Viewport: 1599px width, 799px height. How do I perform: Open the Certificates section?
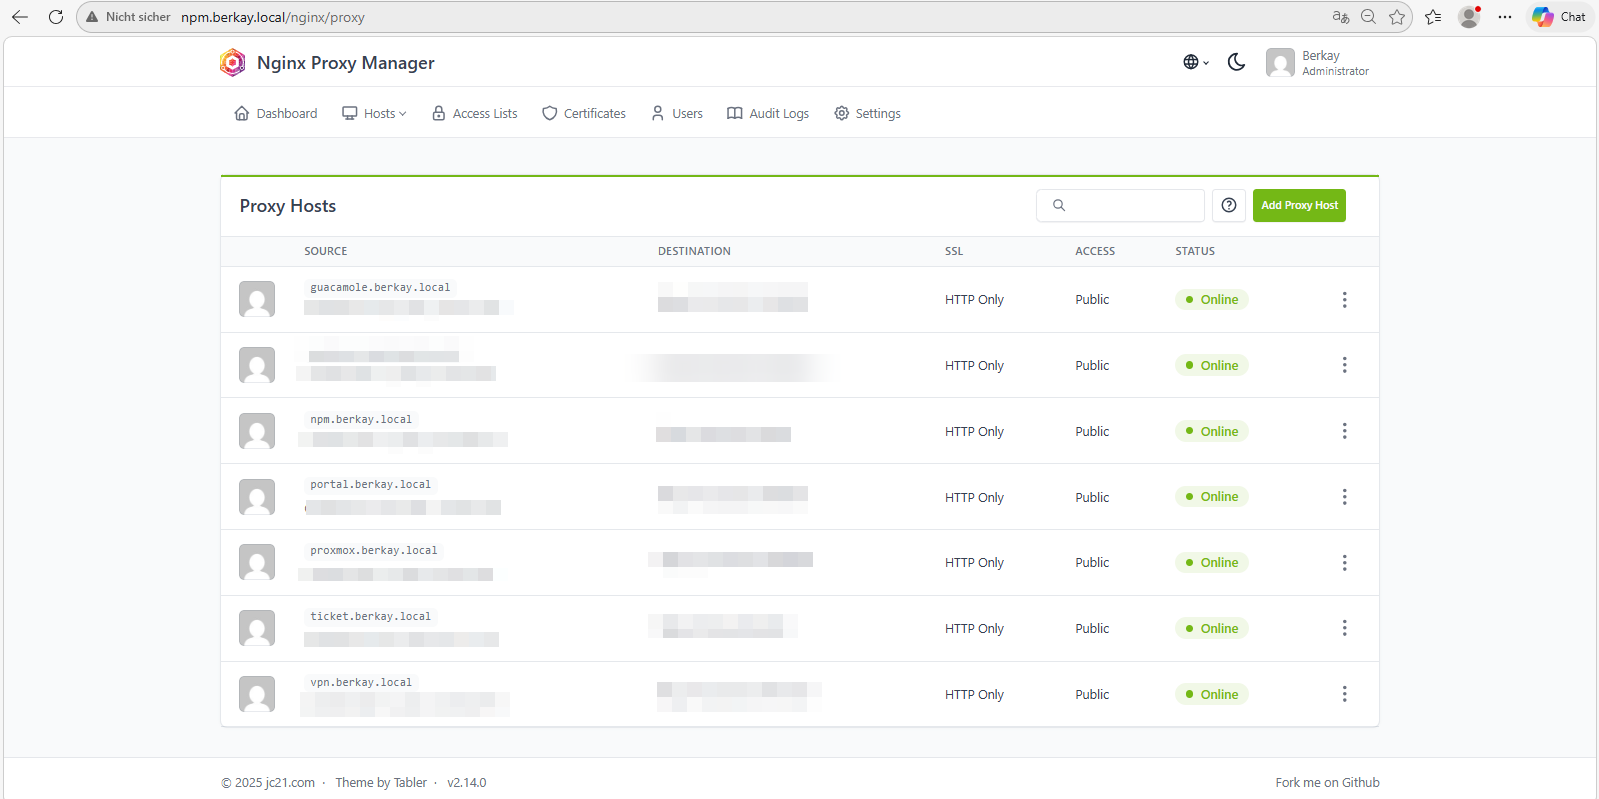click(x=584, y=114)
